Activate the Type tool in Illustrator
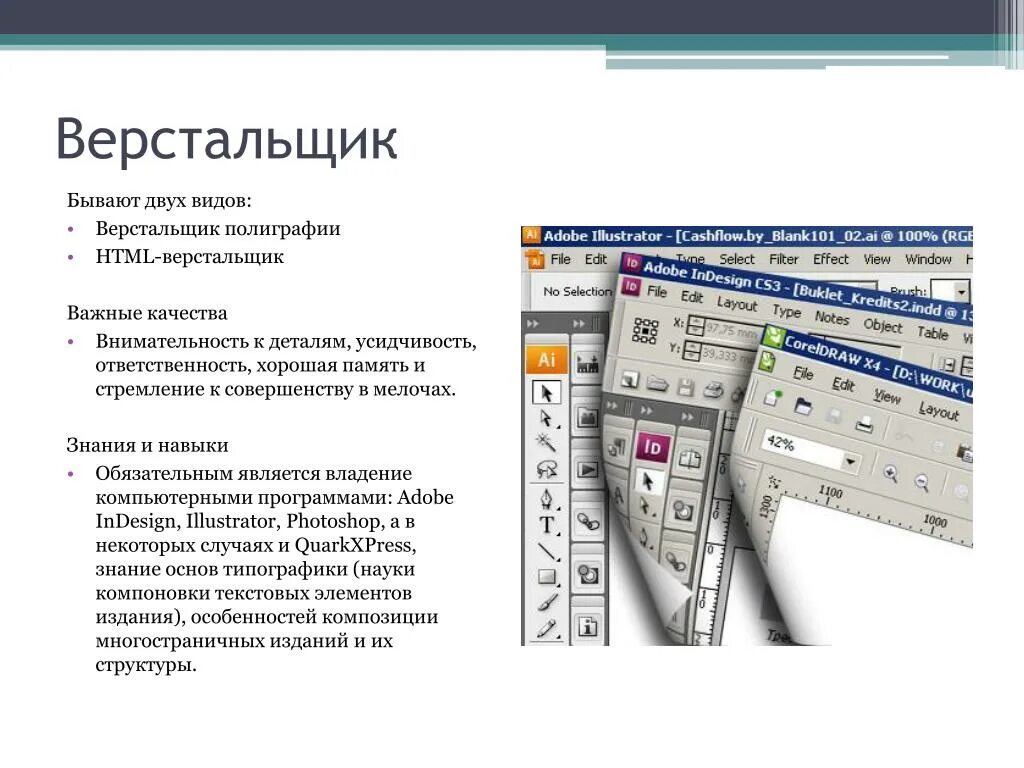This screenshot has height=768, width=1024. (x=547, y=525)
